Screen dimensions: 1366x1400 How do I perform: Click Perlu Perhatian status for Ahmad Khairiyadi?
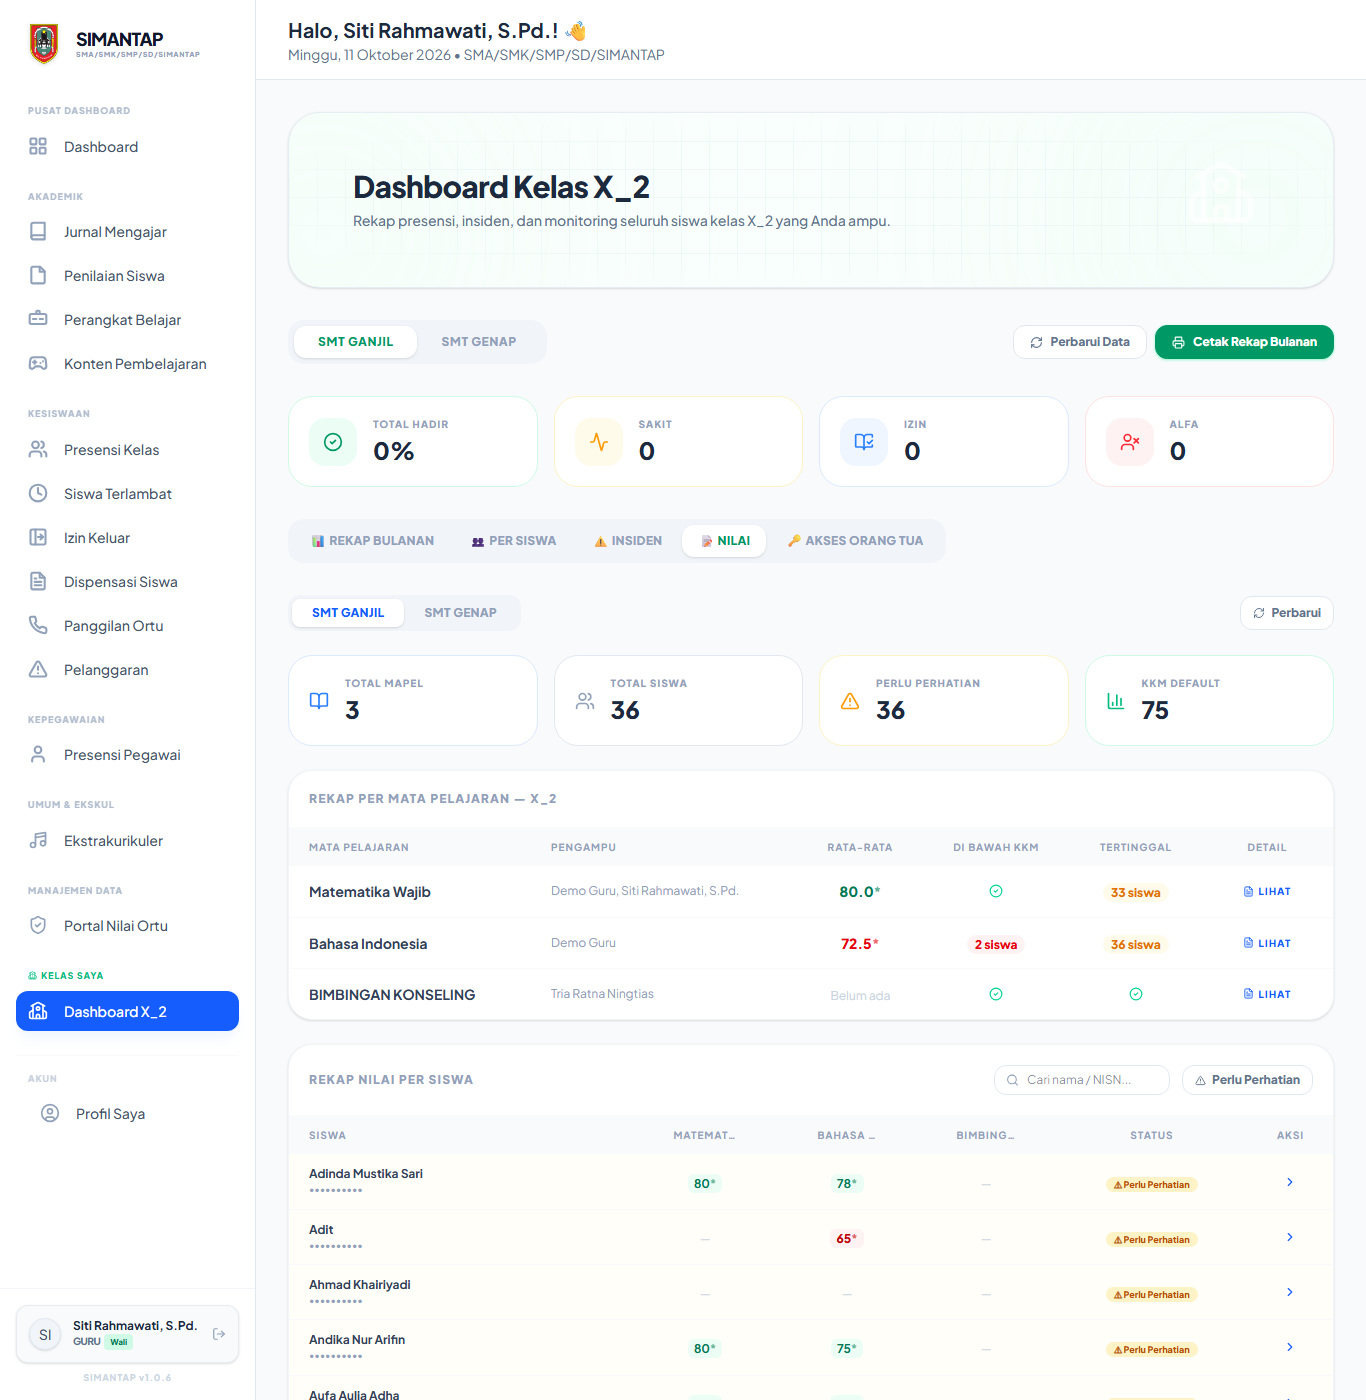[1152, 1295]
